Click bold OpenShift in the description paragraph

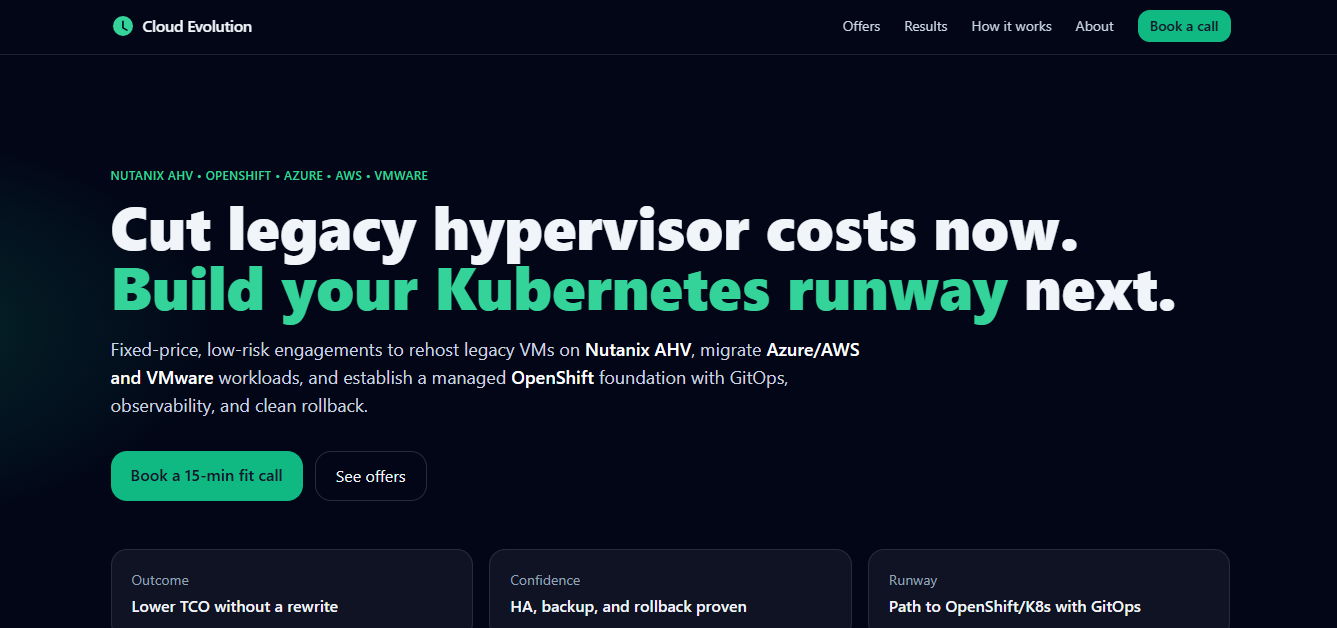(552, 378)
